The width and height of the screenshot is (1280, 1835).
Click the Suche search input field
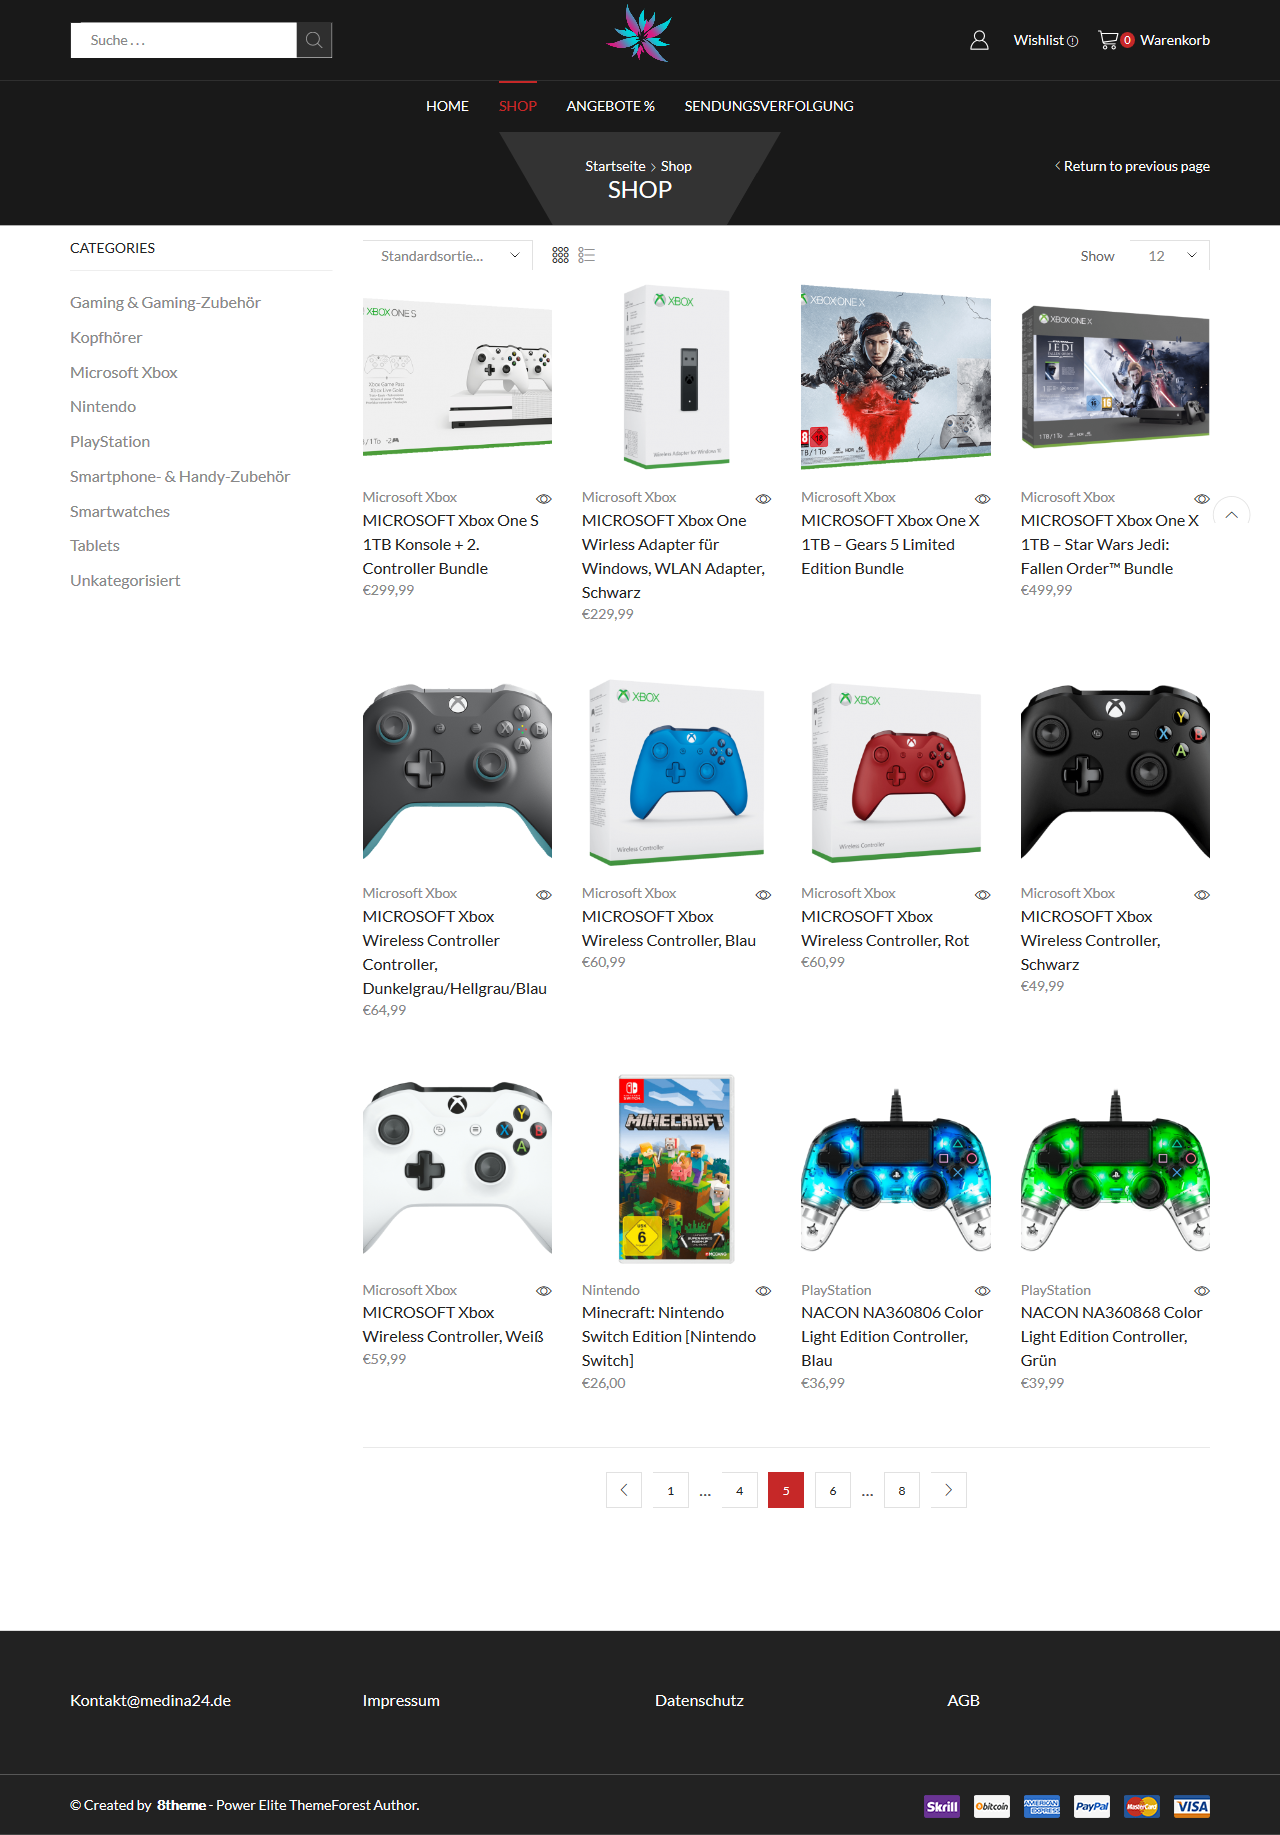click(184, 40)
